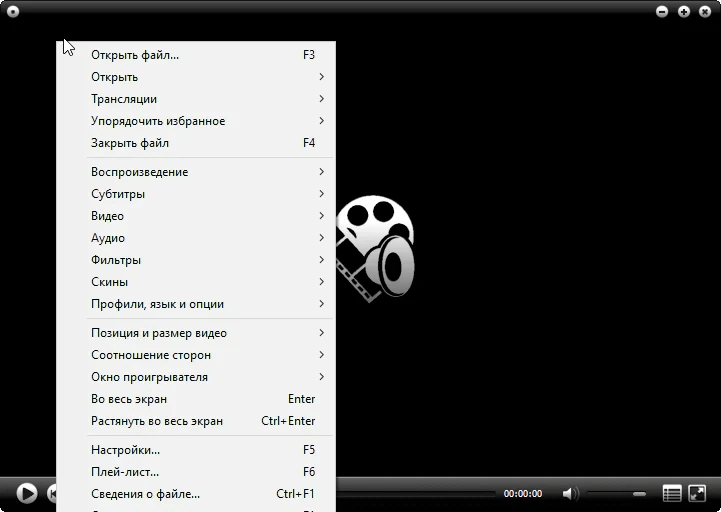The height and width of the screenshot is (512, 721).
Task: Adjust the volume slider
Action: (616, 494)
